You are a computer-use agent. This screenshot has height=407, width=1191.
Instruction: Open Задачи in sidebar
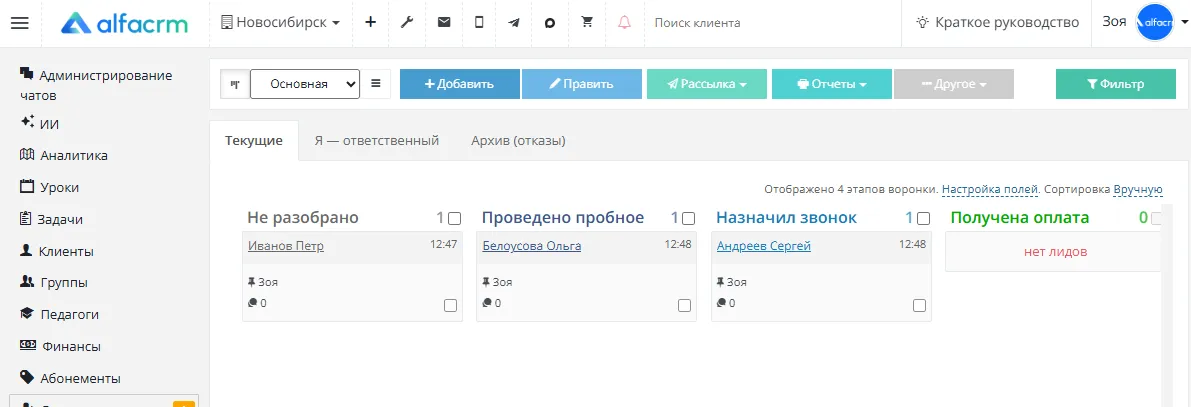(51, 219)
